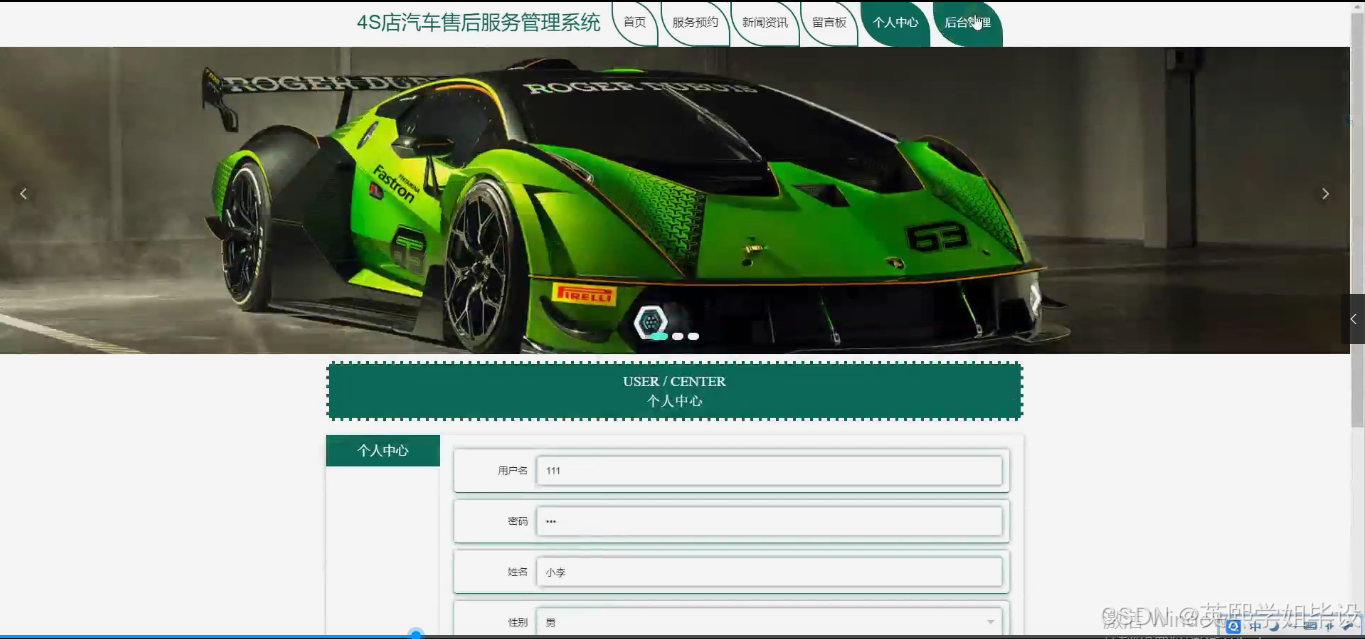Screen dimensions: 1365x639
Task: Click the 4S店汽车售后服务管理系统 site title
Action: click(x=479, y=22)
